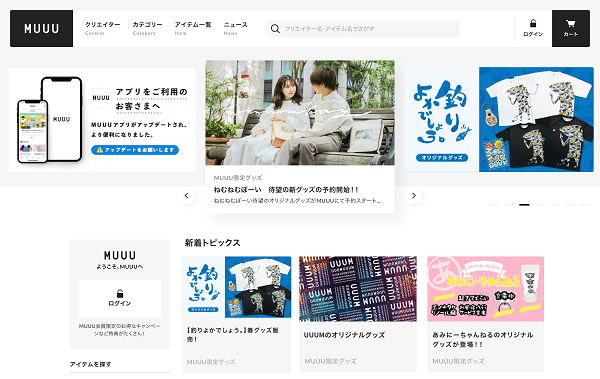Open UUUM pattern topic thumbnail
The image size is (600, 379).
[358, 289]
